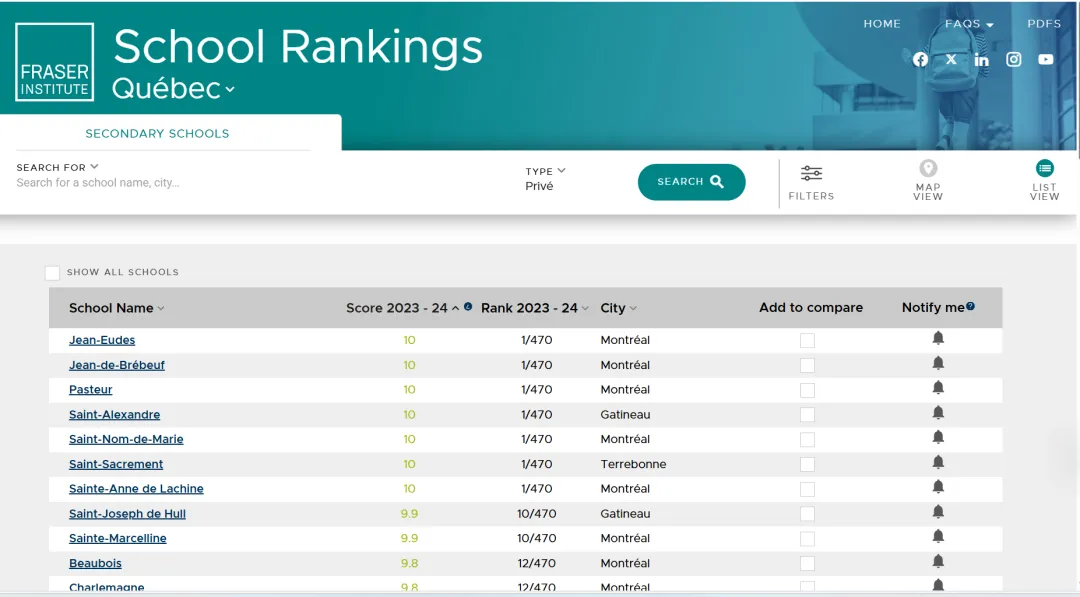1080x597 pixels.
Task: Click the notify bell for Saint-Joseph de Hull
Action: pos(938,512)
